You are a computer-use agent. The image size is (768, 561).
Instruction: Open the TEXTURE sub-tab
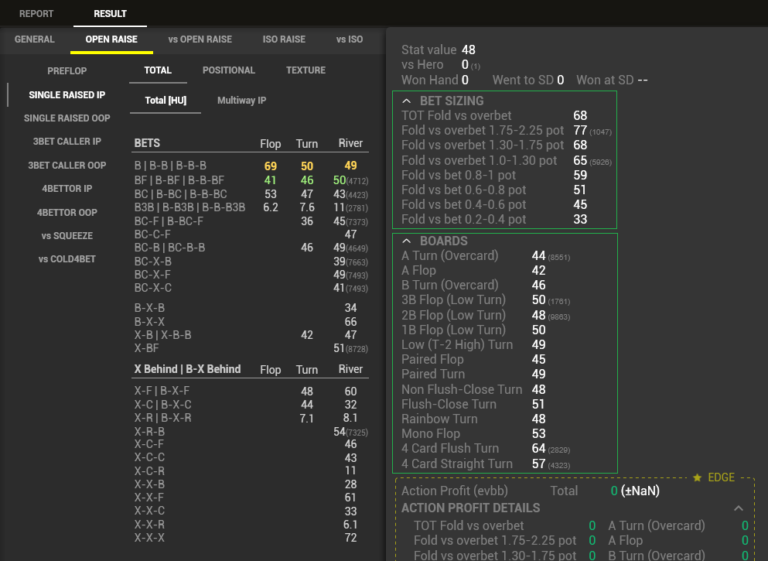click(305, 71)
